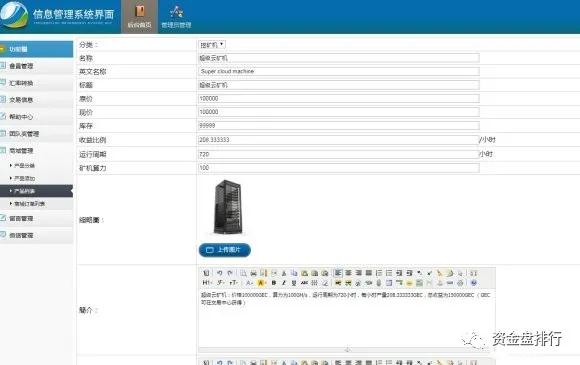580x365 pixels.
Task: Open the font size dropdown in 简介 editor
Action: [x=233, y=283]
